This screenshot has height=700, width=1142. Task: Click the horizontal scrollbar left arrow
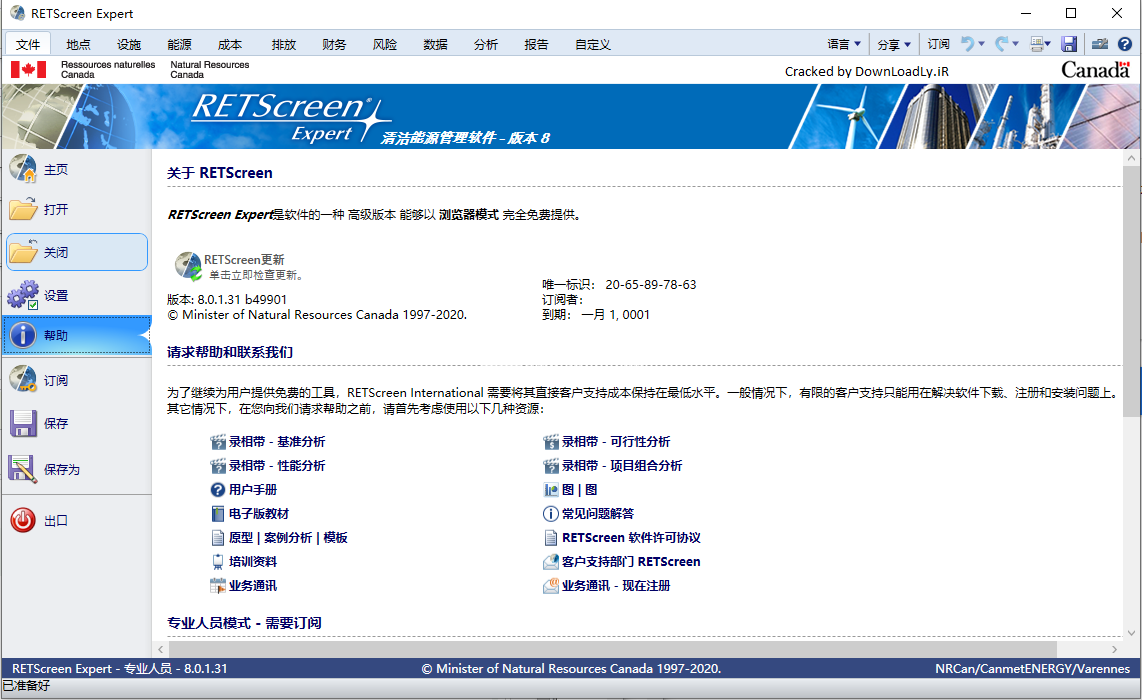[x=161, y=649]
